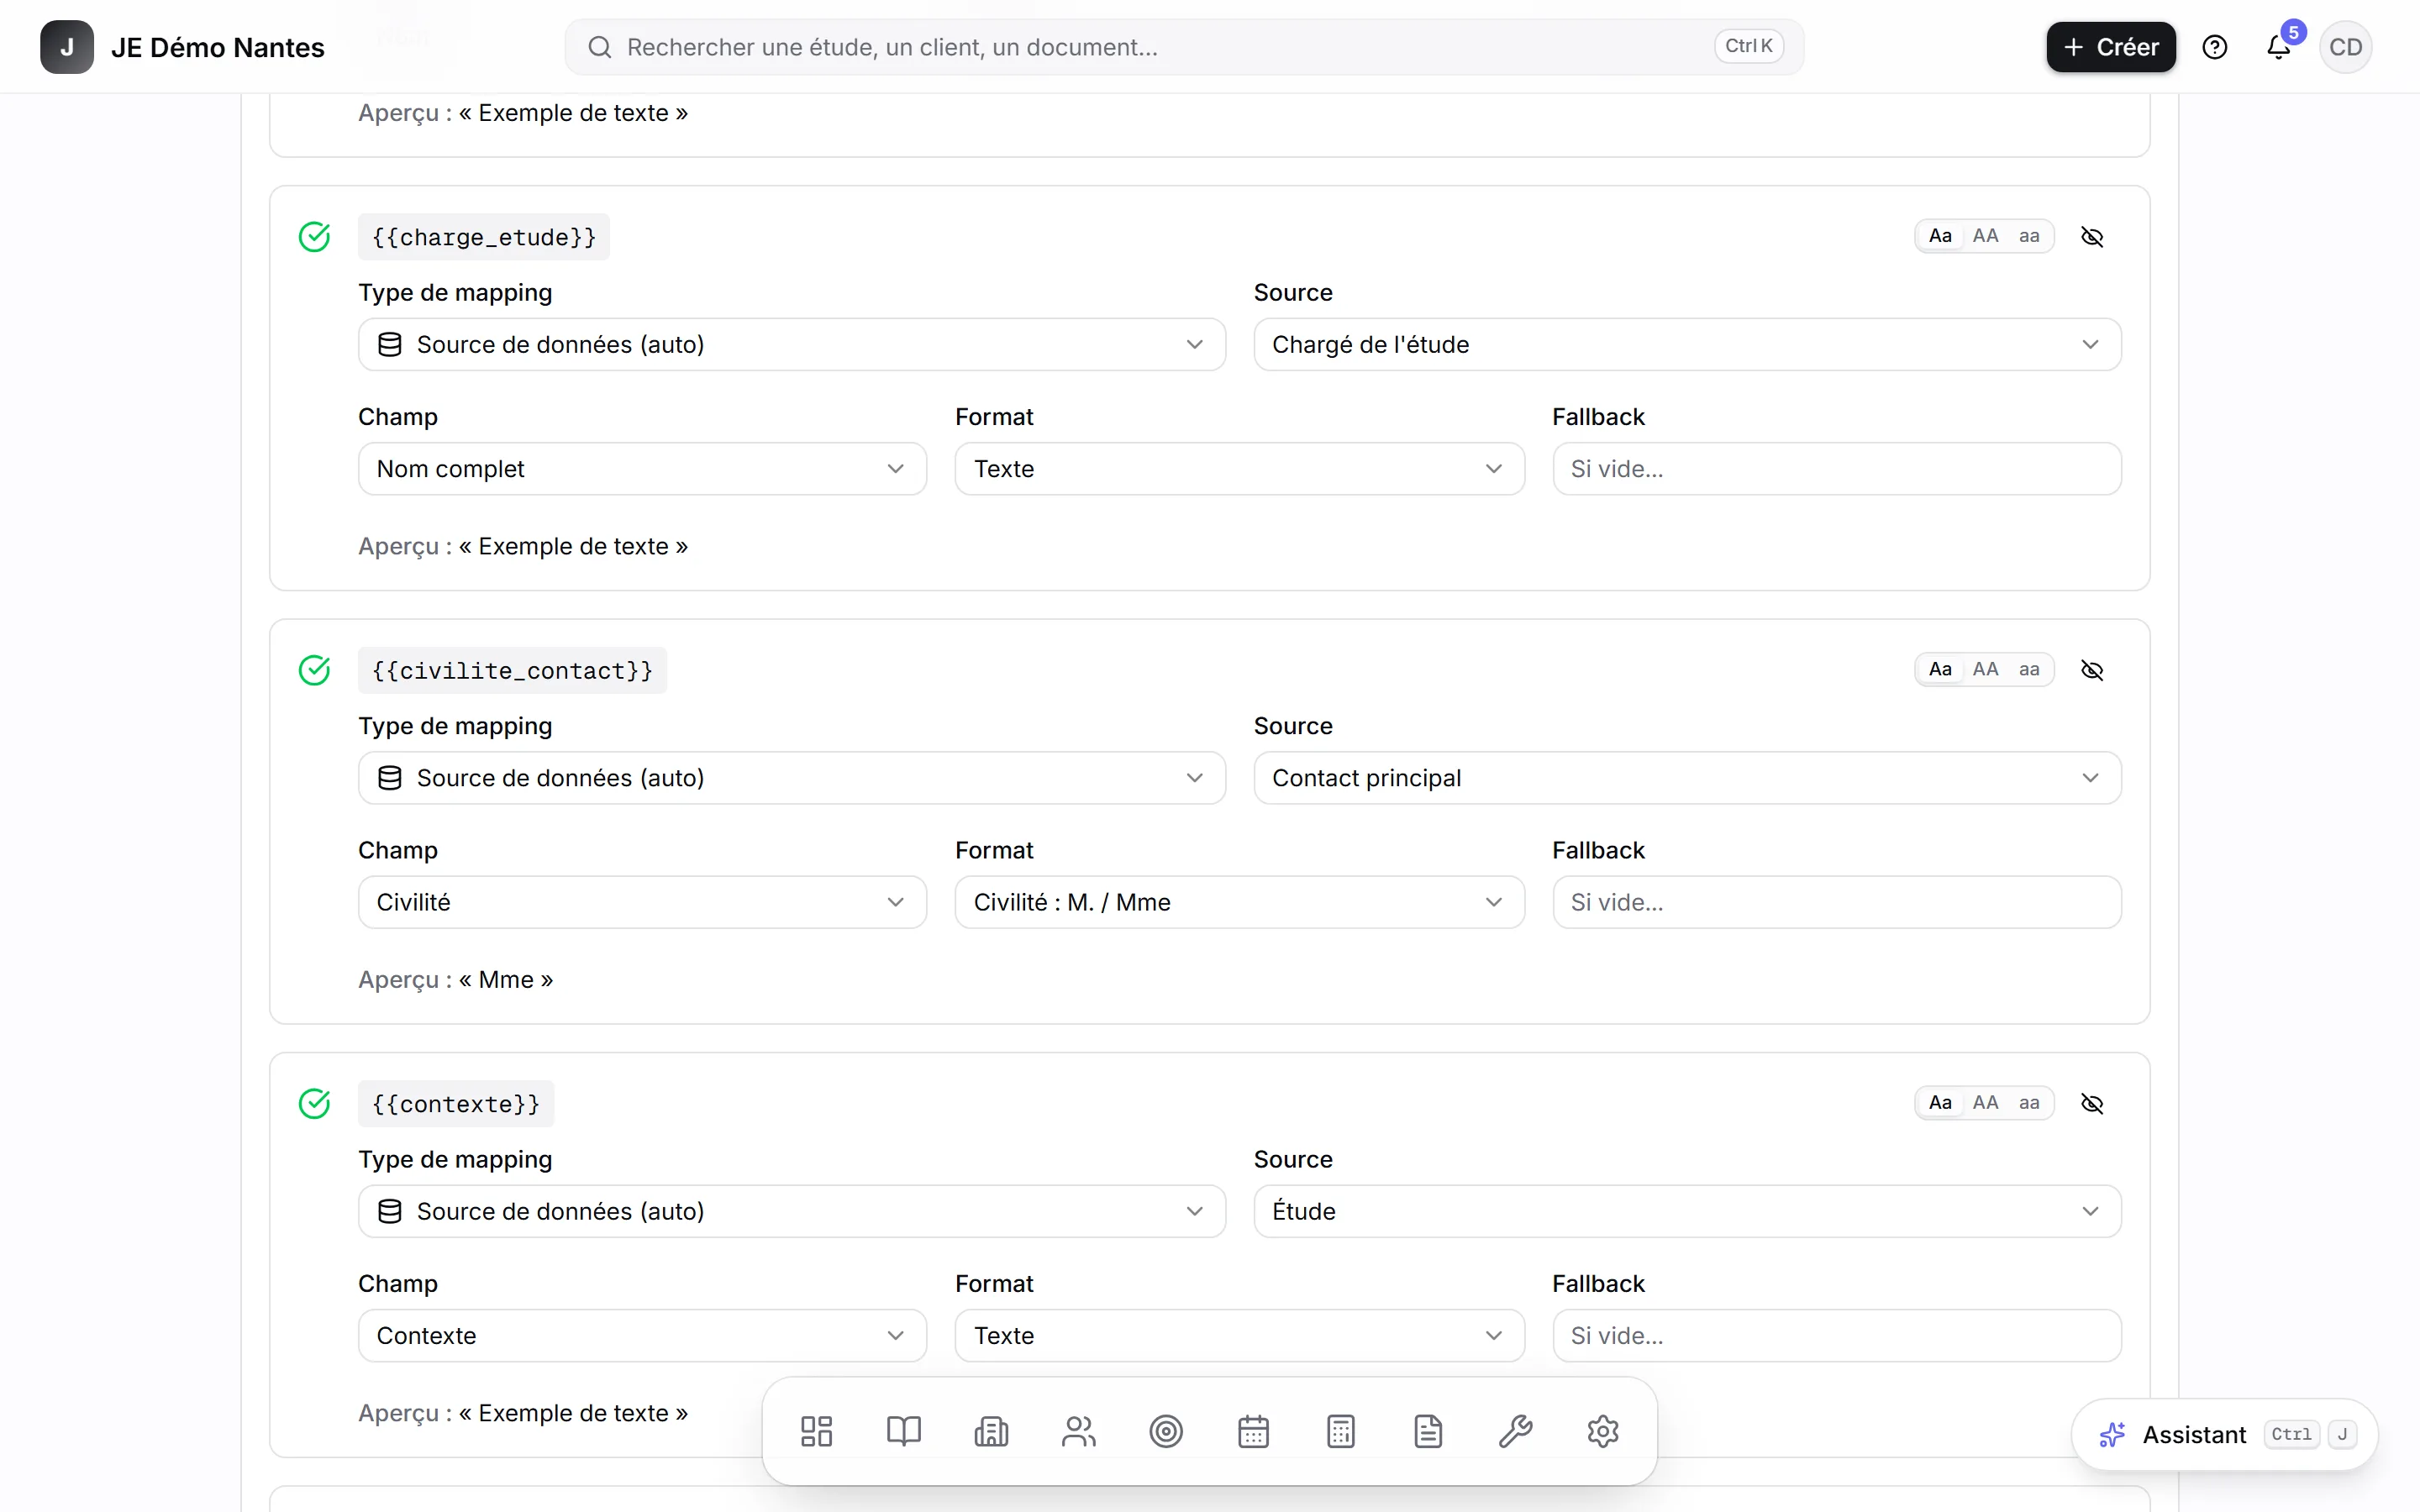Set contexte casing to Aa
Image resolution: width=2420 pixels, height=1512 pixels.
[x=1940, y=1103]
